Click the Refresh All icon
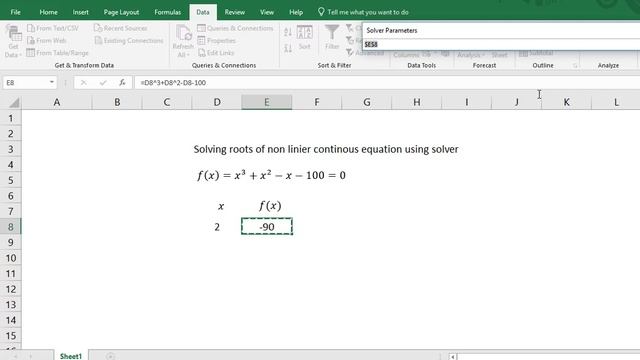Viewport: 640px width, 360px height. pos(182,41)
